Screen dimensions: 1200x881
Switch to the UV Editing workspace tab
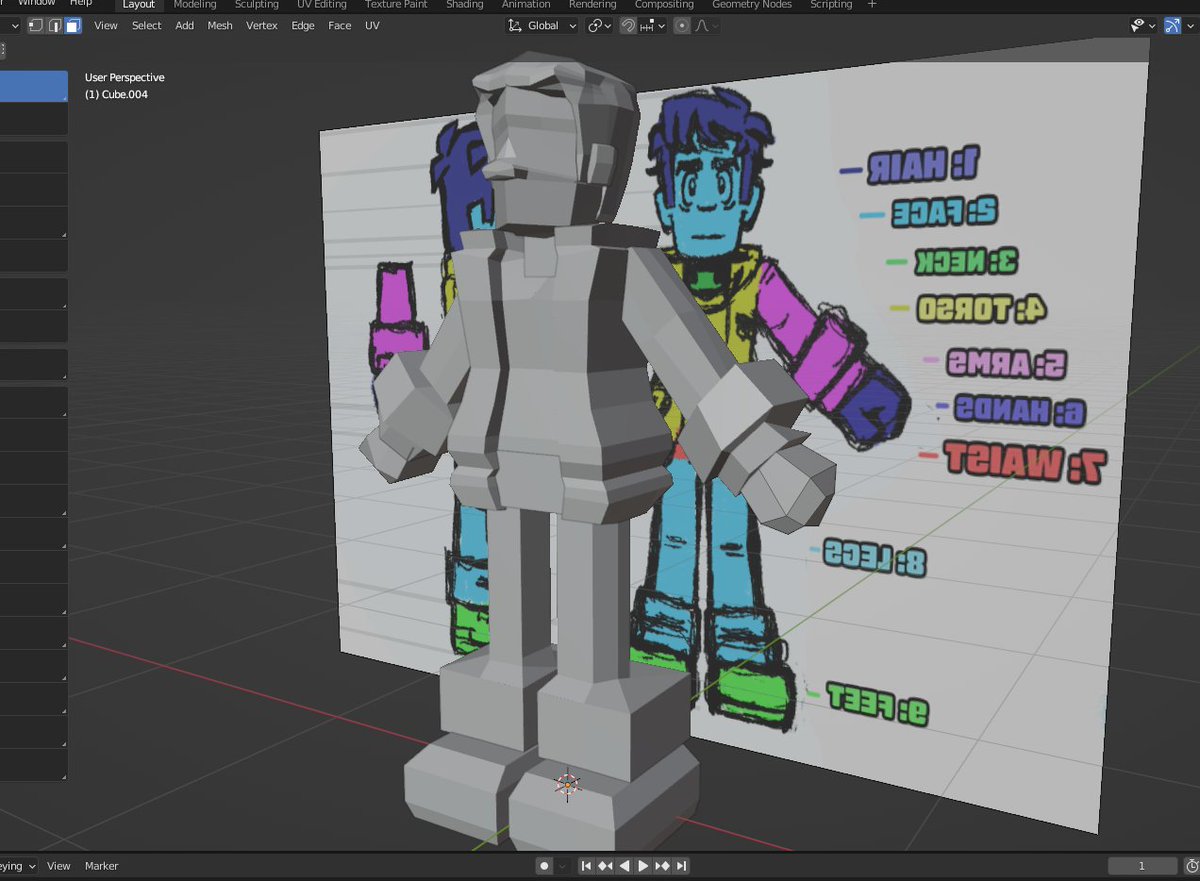coord(322,5)
